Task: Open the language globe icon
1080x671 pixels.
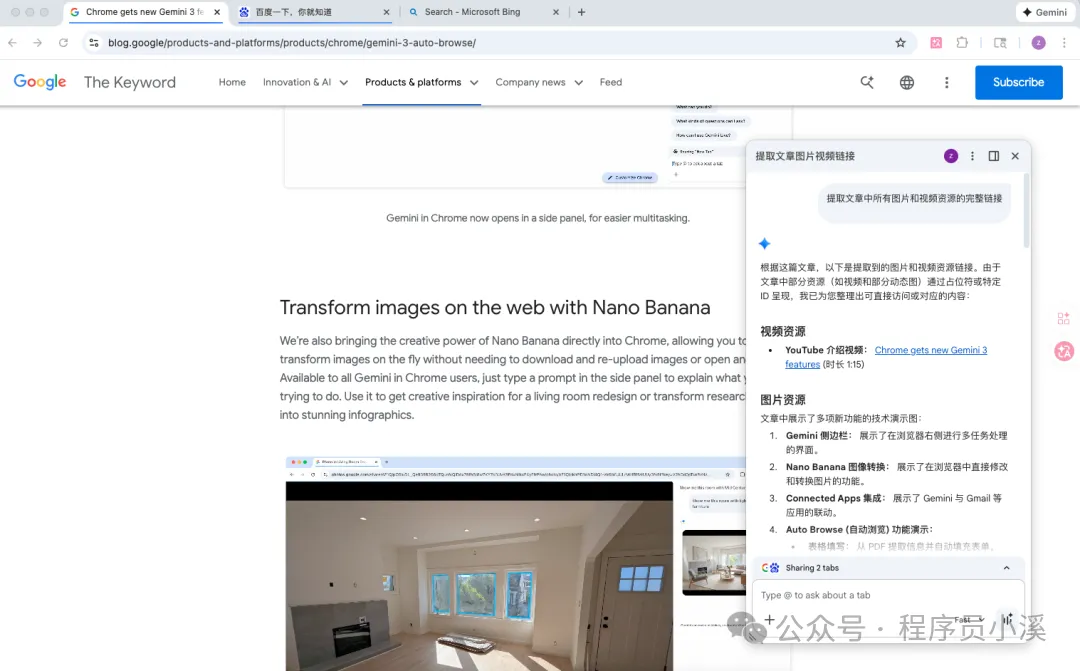Action: [x=907, y=82]
